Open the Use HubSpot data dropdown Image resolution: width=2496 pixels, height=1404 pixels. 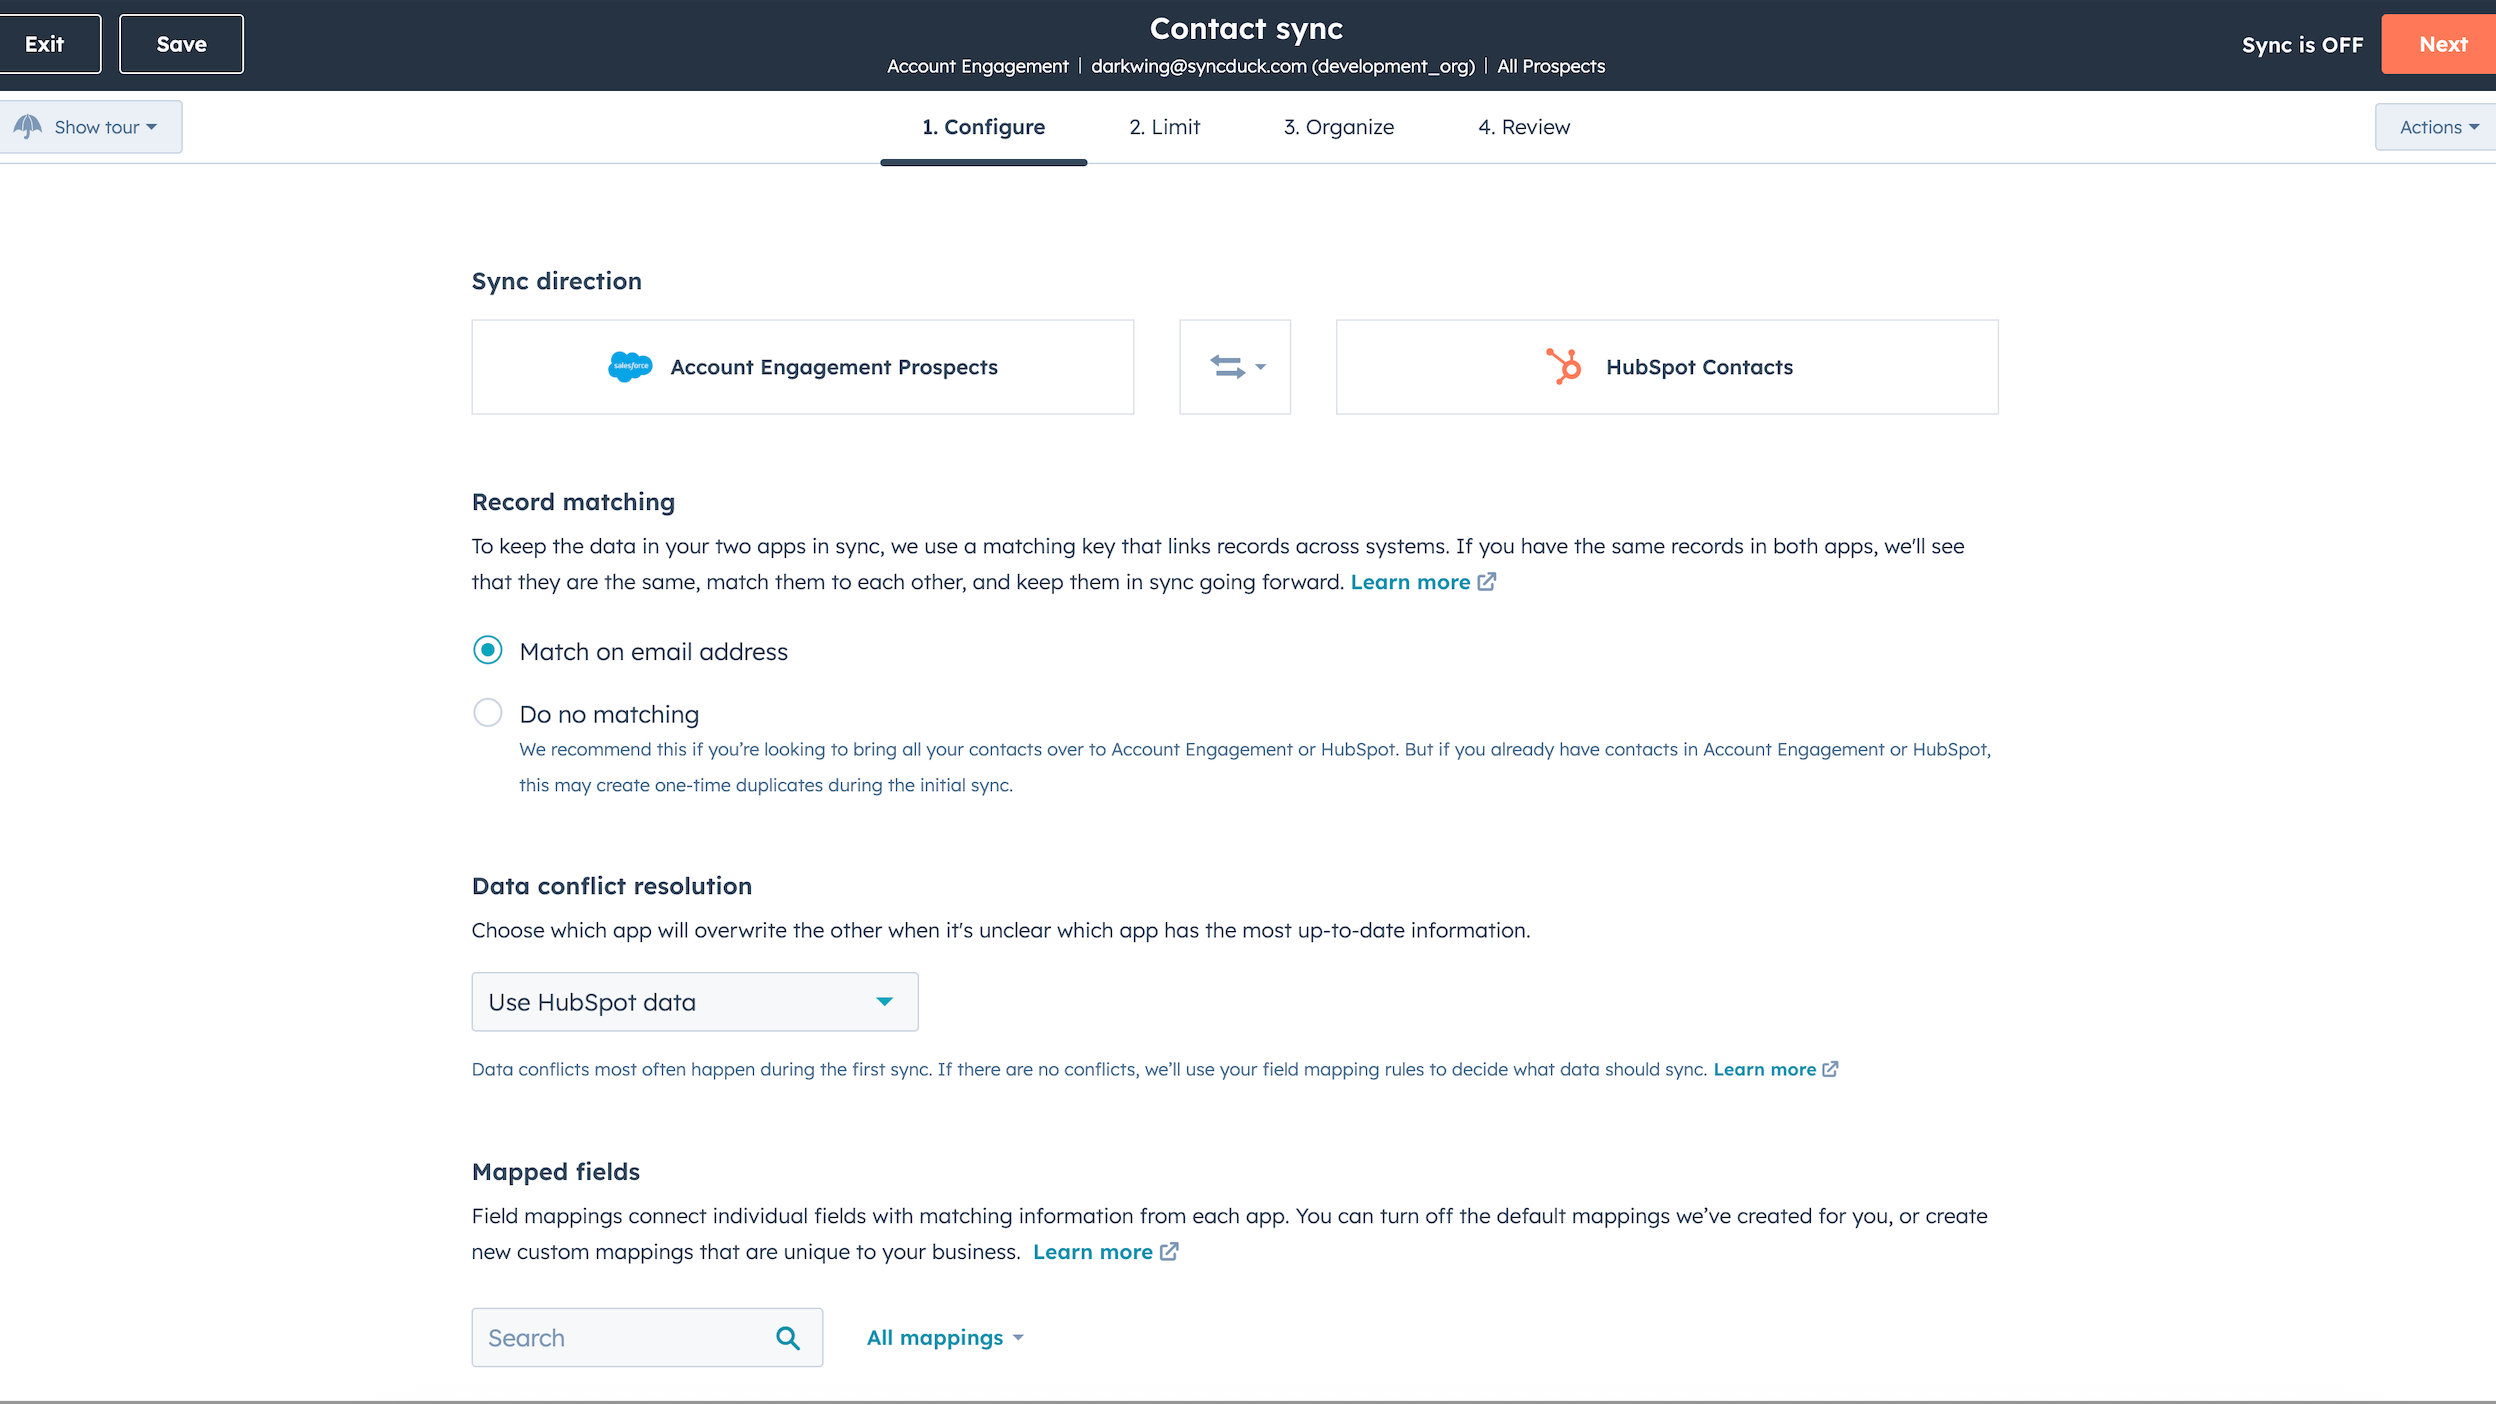pos(694,1002)
